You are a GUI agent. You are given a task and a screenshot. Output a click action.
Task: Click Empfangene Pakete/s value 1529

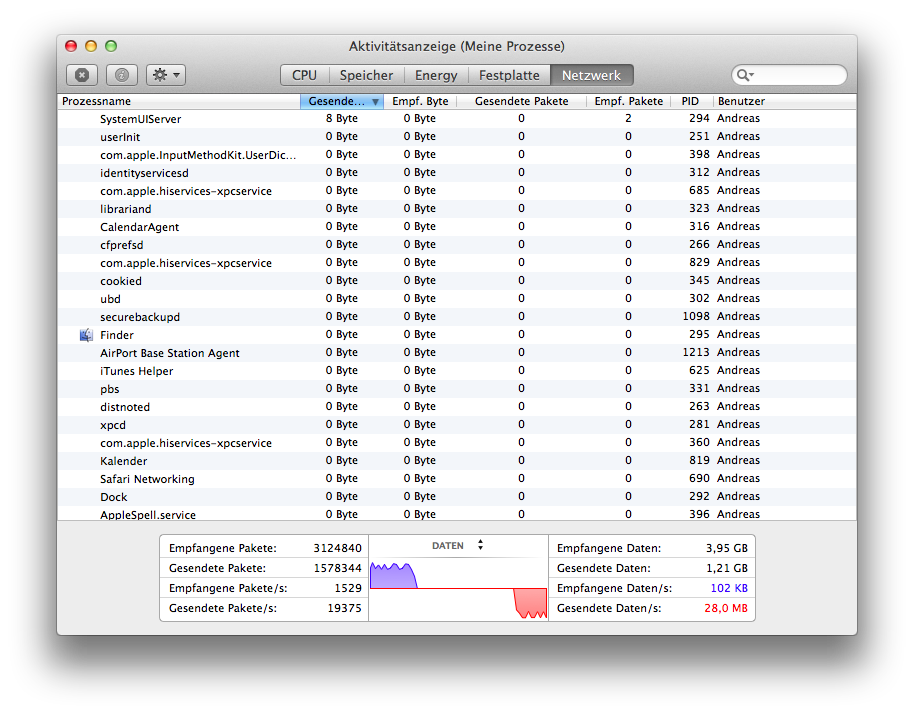tap(348, 588)
